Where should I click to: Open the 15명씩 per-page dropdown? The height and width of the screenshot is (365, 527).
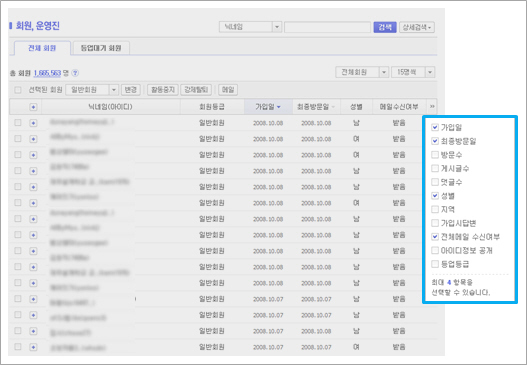pos(413,72)
